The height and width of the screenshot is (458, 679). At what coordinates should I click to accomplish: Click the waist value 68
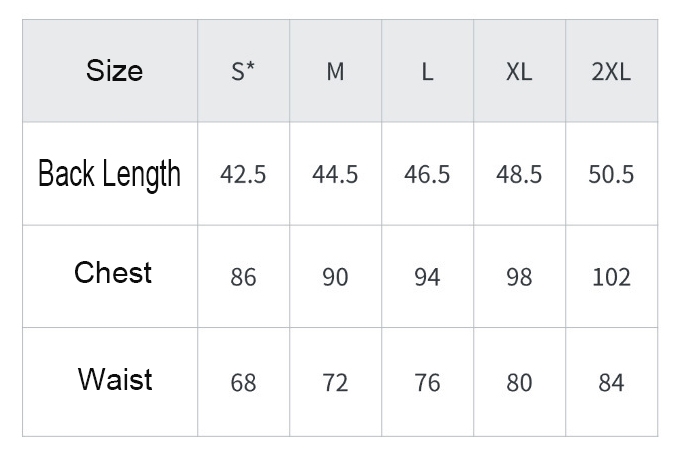point(243,382)
